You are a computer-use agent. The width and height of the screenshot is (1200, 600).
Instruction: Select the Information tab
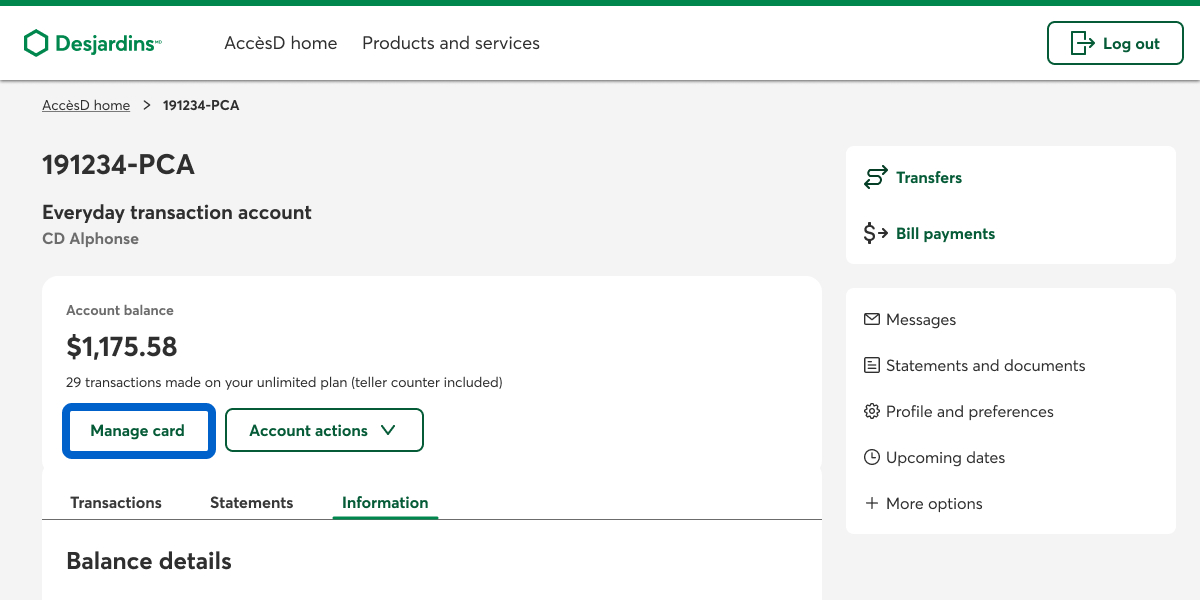(x=385, y=502)
